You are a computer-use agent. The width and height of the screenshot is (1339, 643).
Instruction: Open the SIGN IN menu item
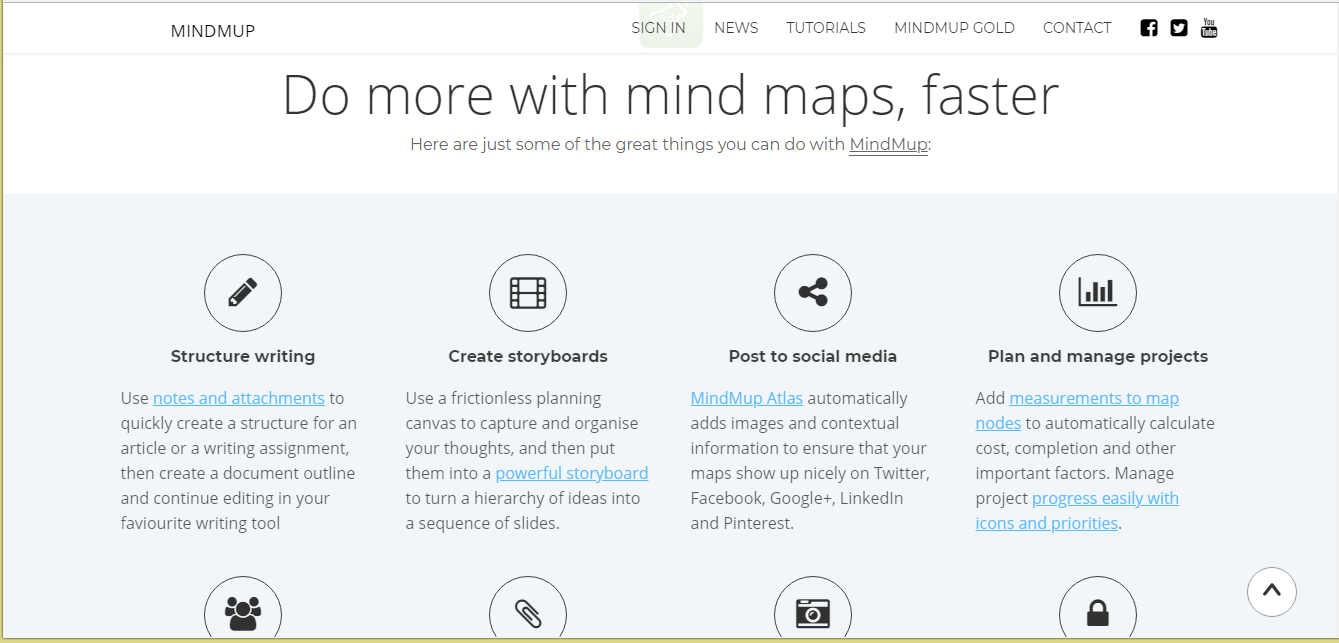(x=658, y=28)
